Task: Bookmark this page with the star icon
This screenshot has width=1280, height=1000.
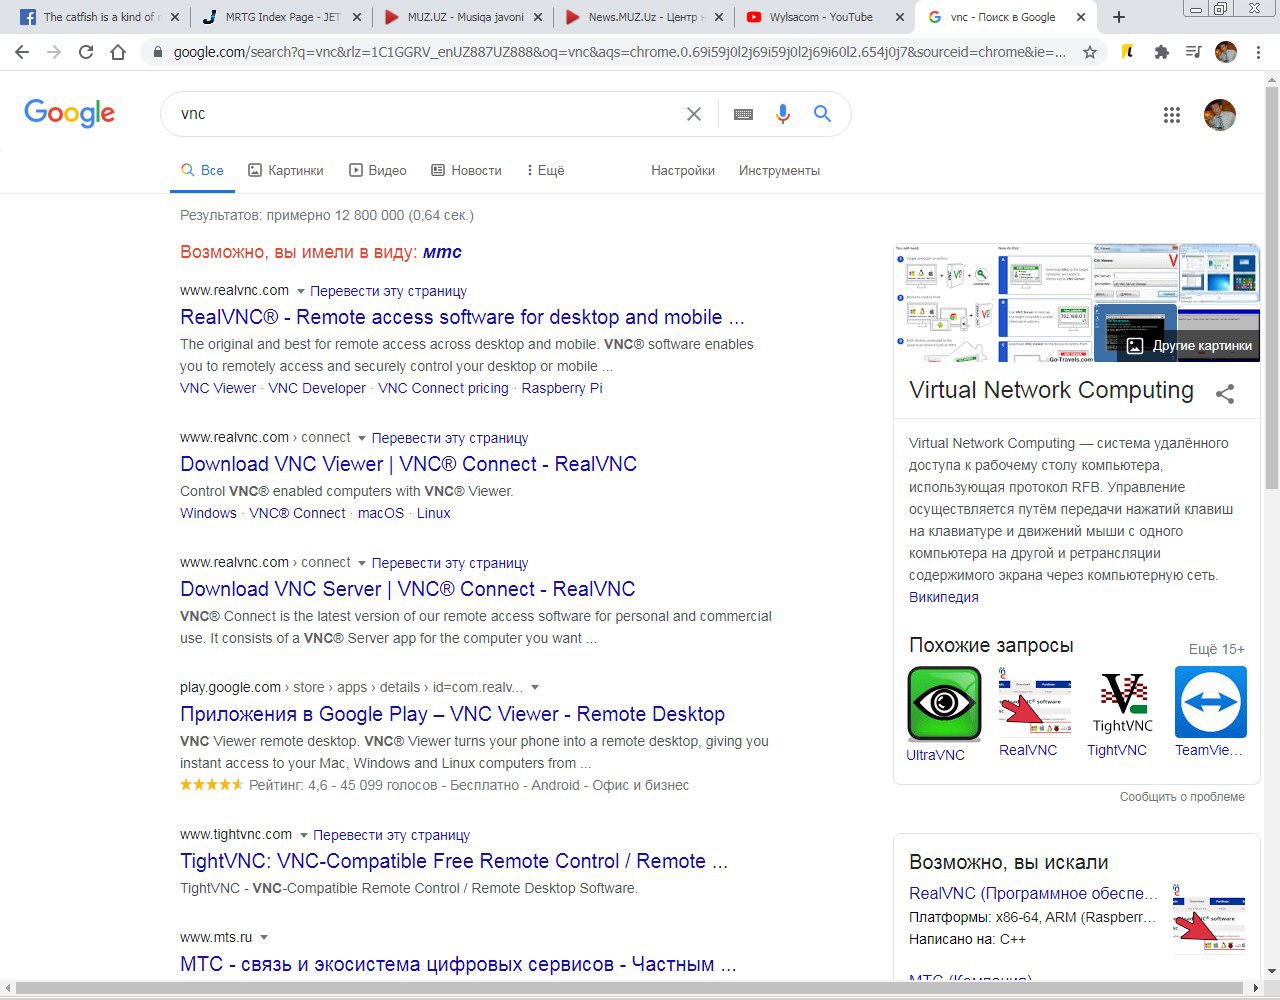Action: coord(1090,52)
